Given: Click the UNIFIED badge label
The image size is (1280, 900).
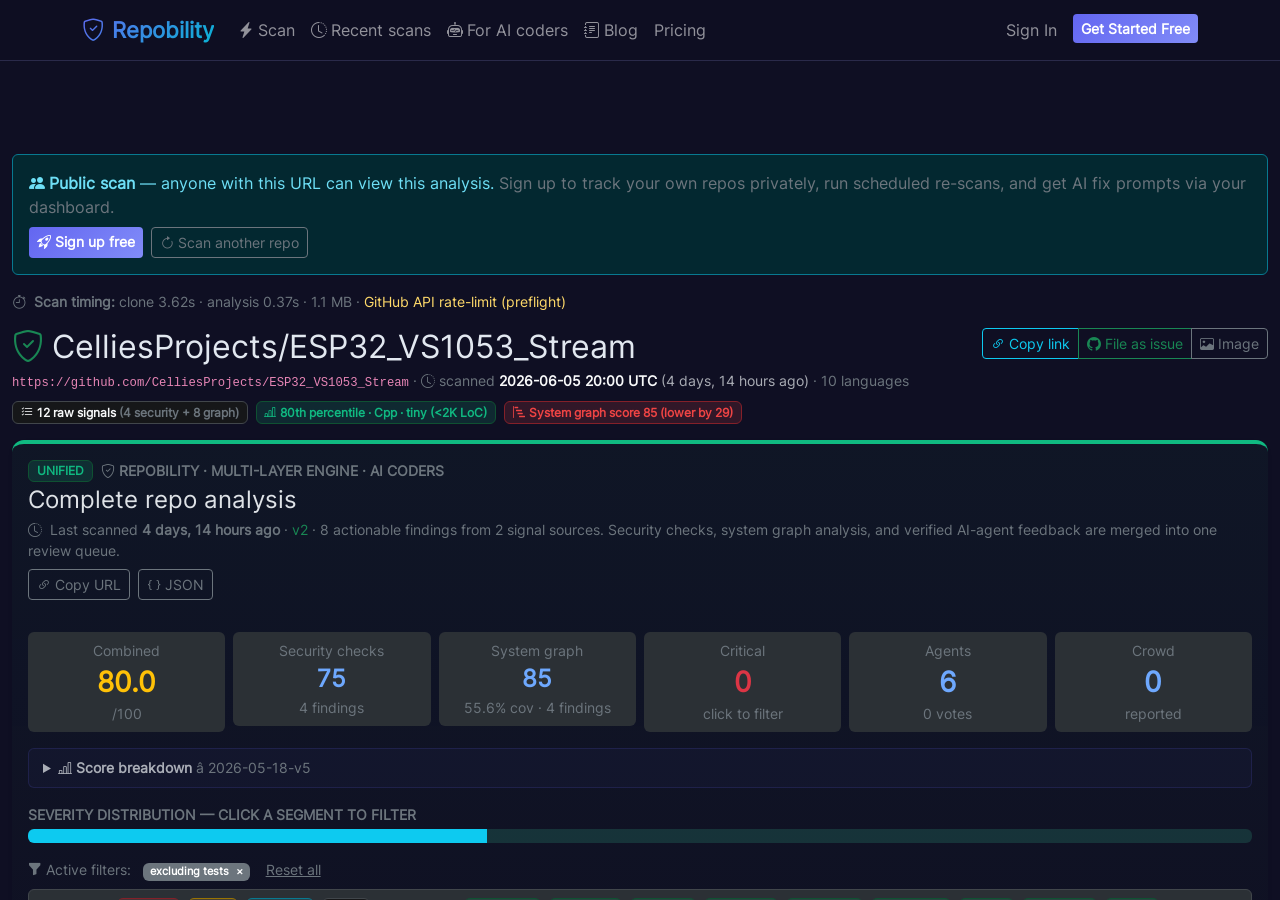Looking at the screenshot, I should (x=60, y=471).
